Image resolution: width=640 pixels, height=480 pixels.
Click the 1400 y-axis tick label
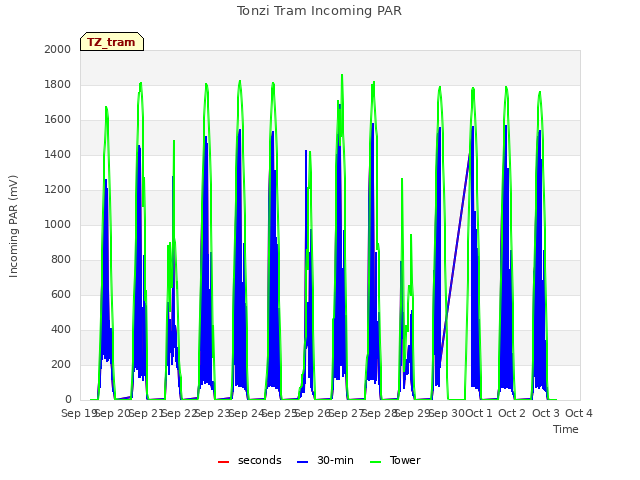[58, 154]
